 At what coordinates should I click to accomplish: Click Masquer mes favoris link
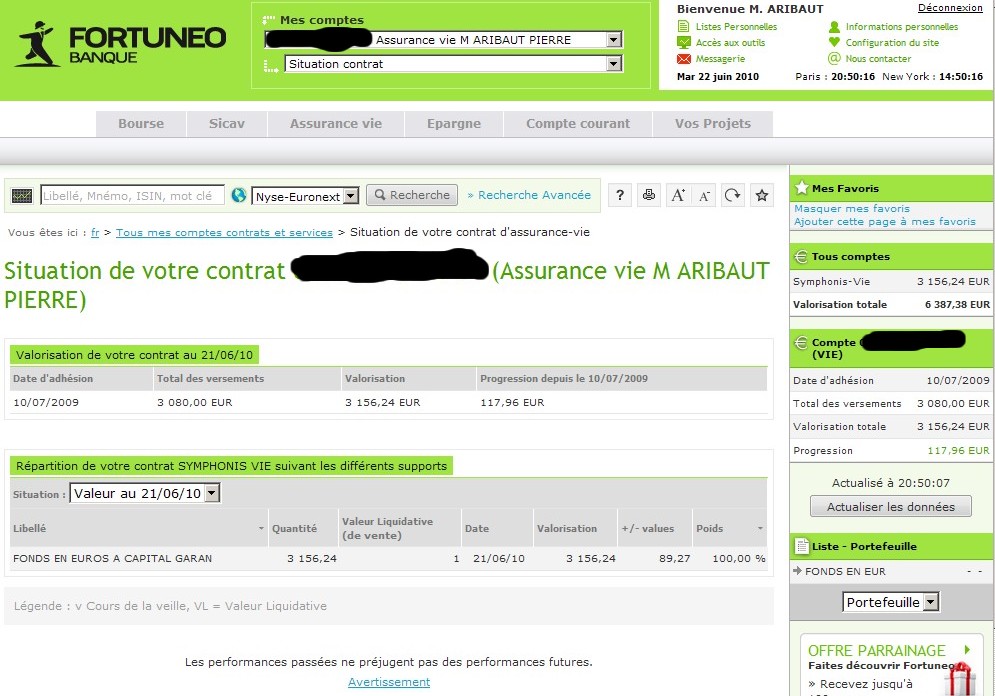tap(852, 209)
